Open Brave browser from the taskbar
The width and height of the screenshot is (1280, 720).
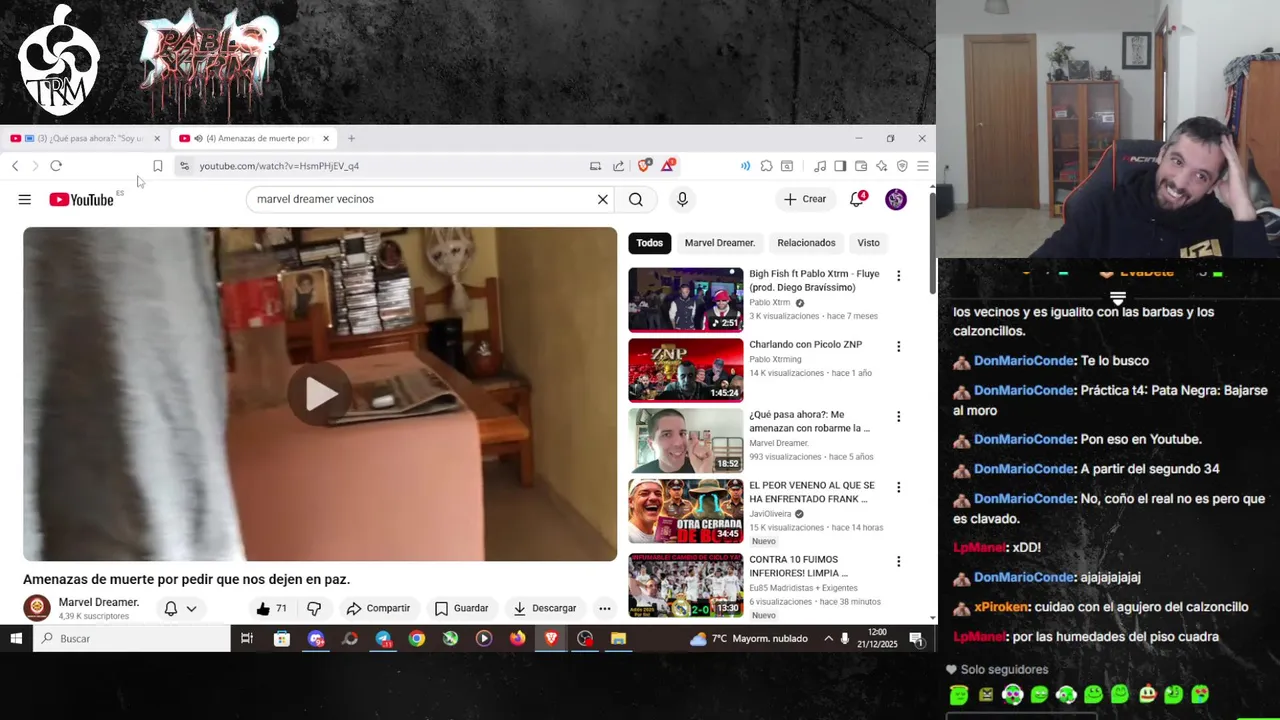click(x=551, y=638)
